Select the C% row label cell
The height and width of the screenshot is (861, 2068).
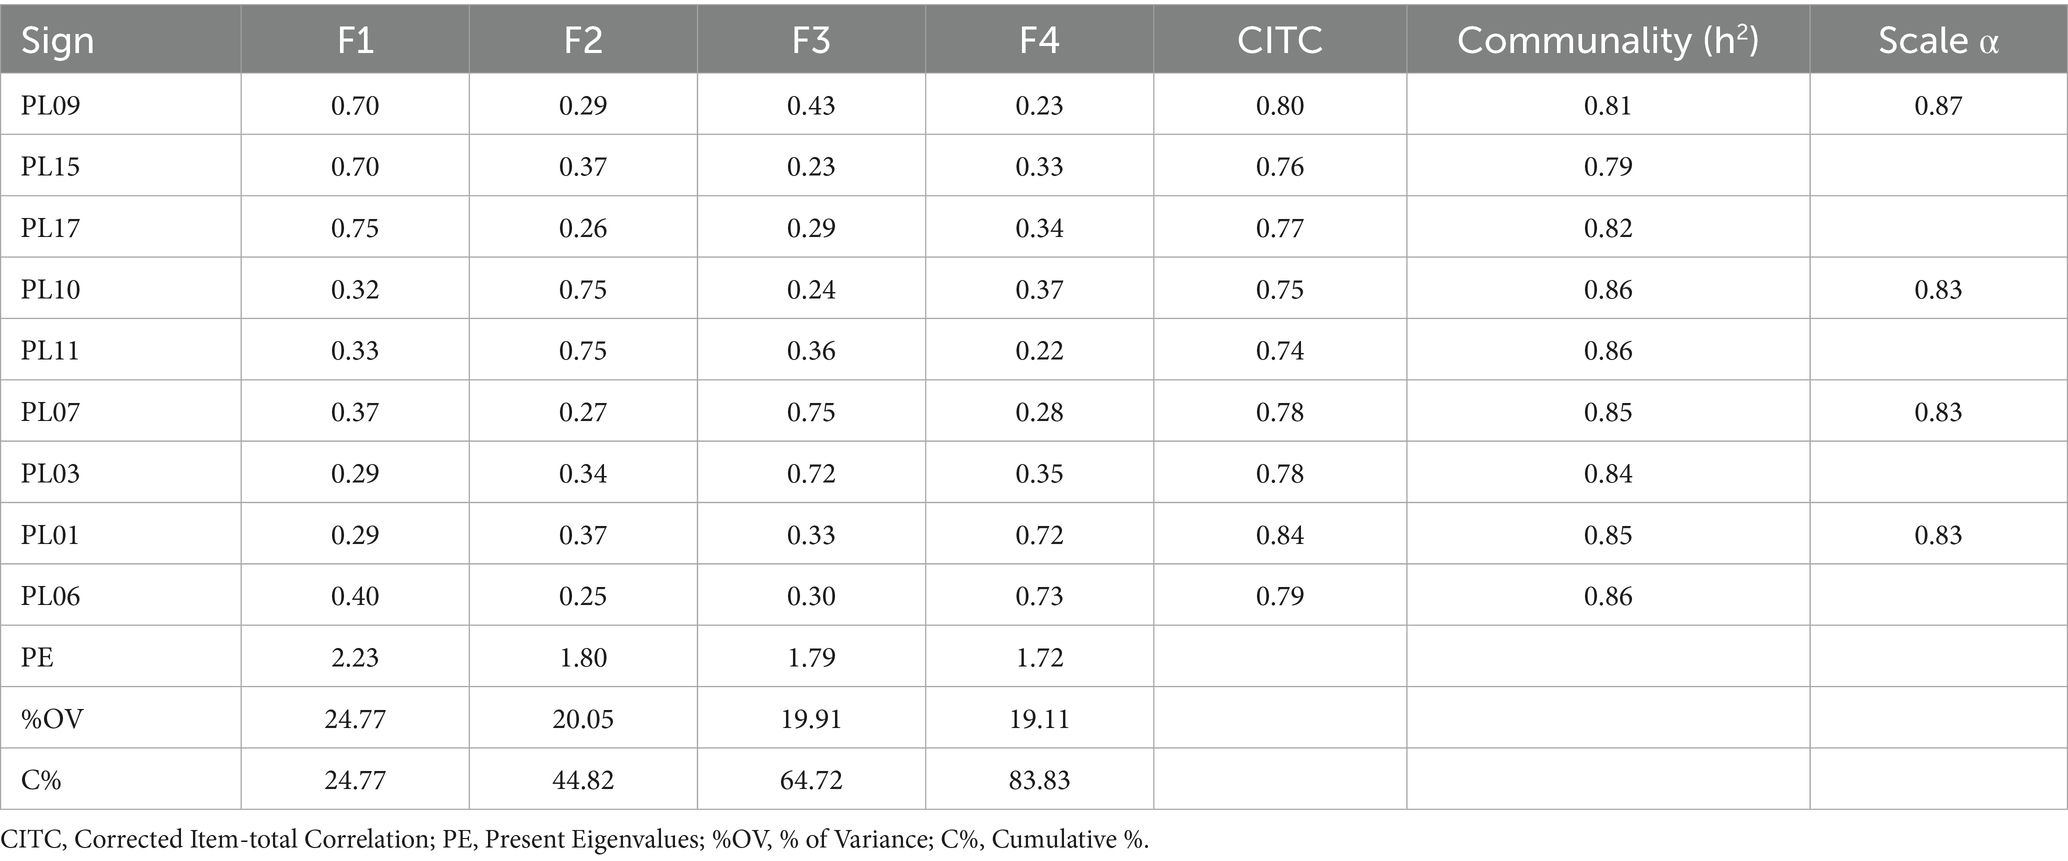[x=41, y=780]
